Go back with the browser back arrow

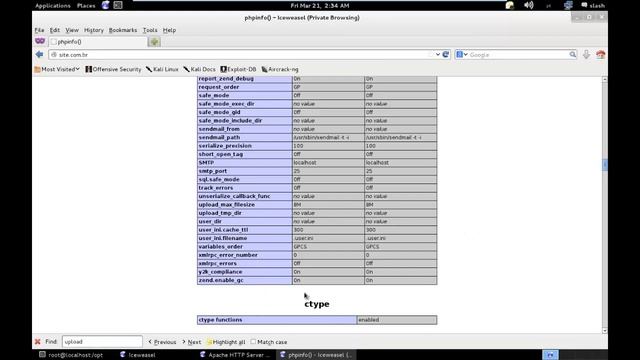click(x=40, y=54)
